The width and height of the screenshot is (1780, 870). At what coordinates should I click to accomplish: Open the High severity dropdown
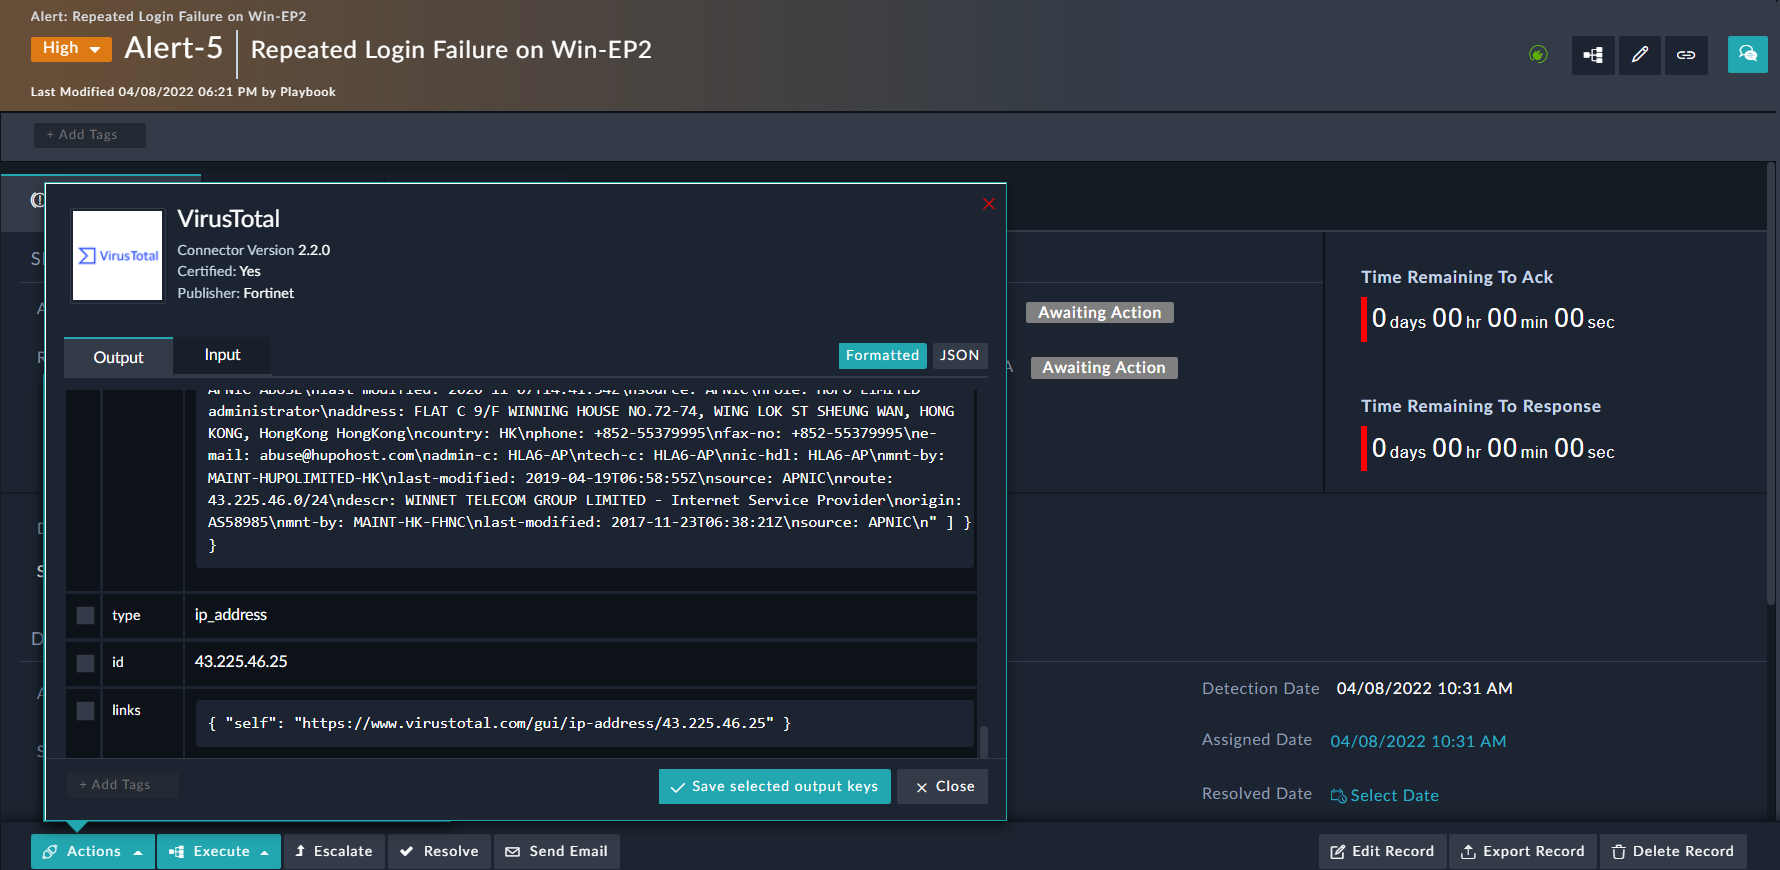coord(71,48)
